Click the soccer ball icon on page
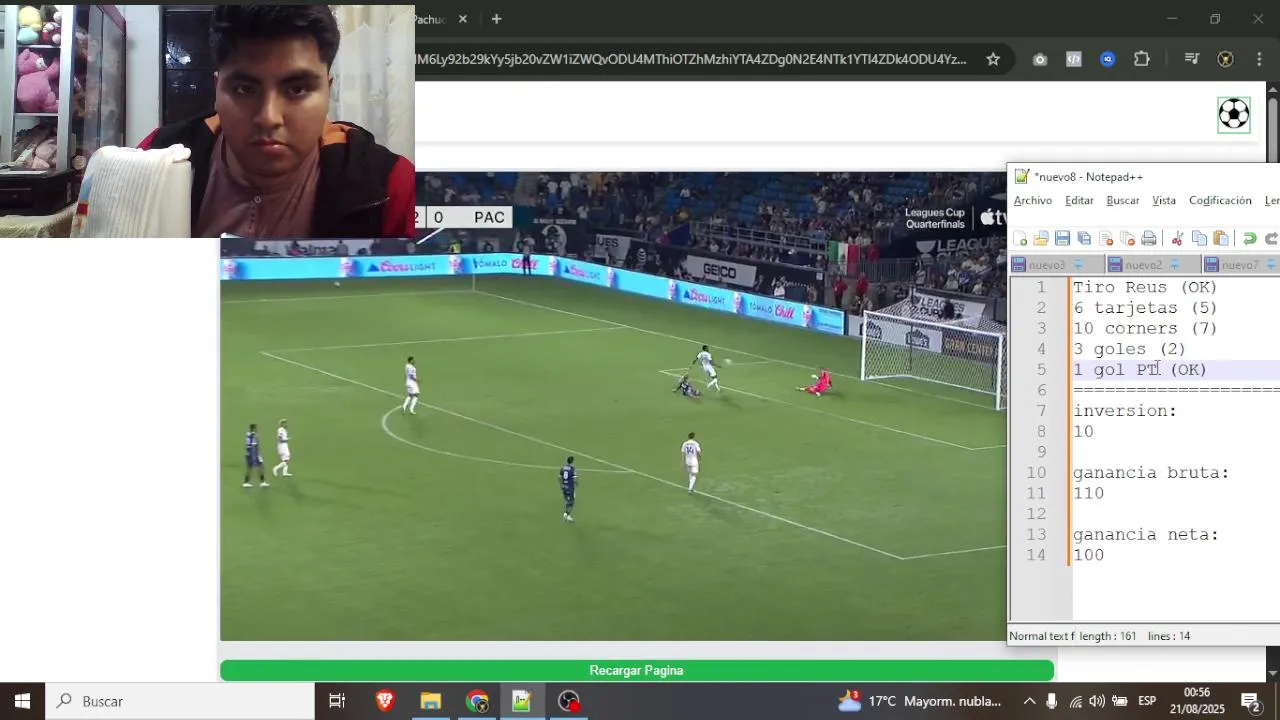 [x=1234, y=114]
